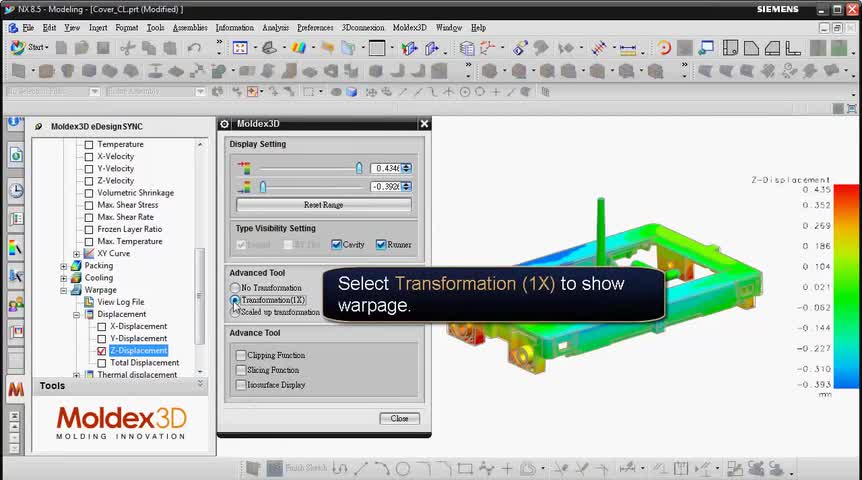The image size is (862, 480).
Task: Expand the XY Curve tree node
Action: point(76,254)
